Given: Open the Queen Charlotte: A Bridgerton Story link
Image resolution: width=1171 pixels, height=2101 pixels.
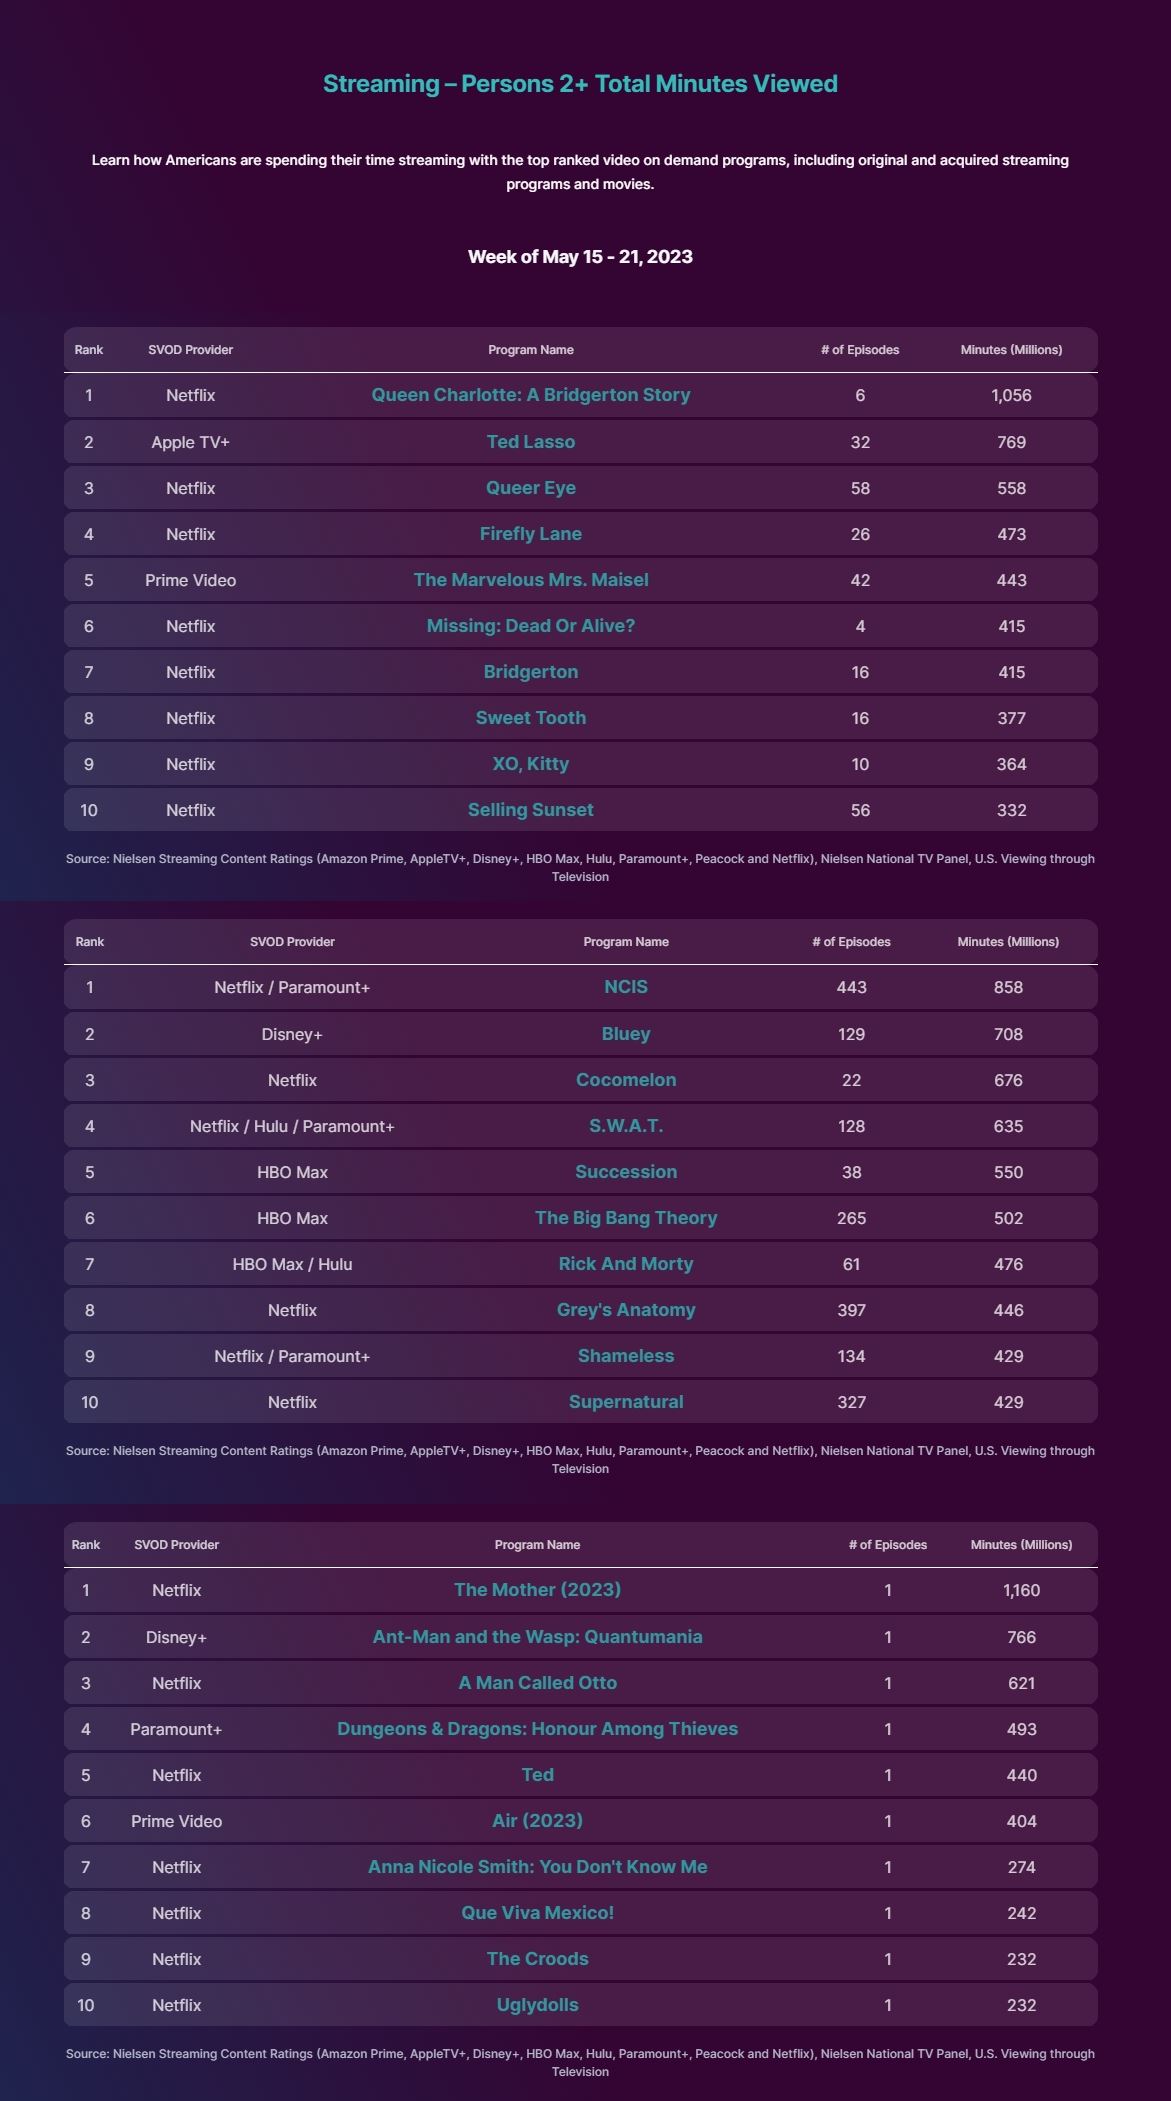Looking at the screenshot, I should coord(530,395).
